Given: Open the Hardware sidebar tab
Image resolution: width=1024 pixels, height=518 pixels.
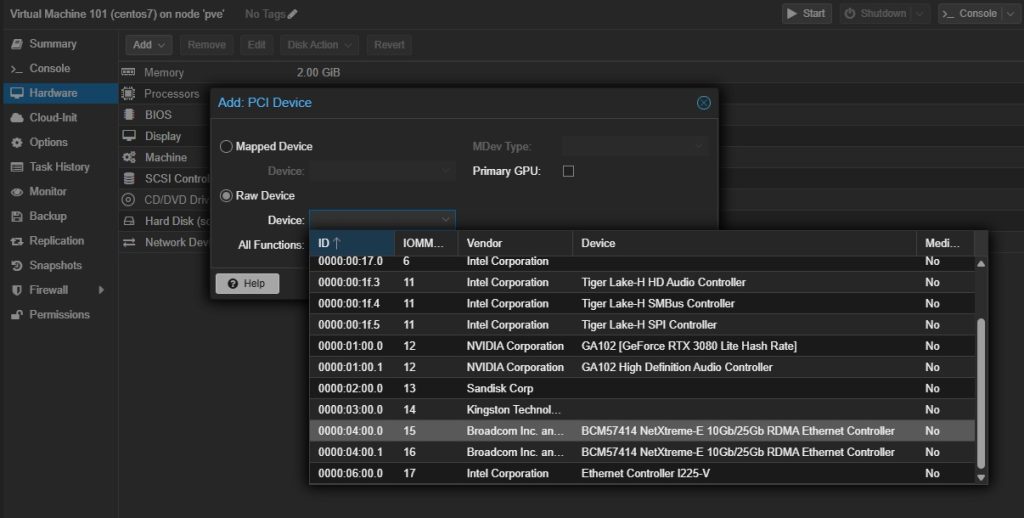Looking at the screenshot, I should click(x=59, y=93).
